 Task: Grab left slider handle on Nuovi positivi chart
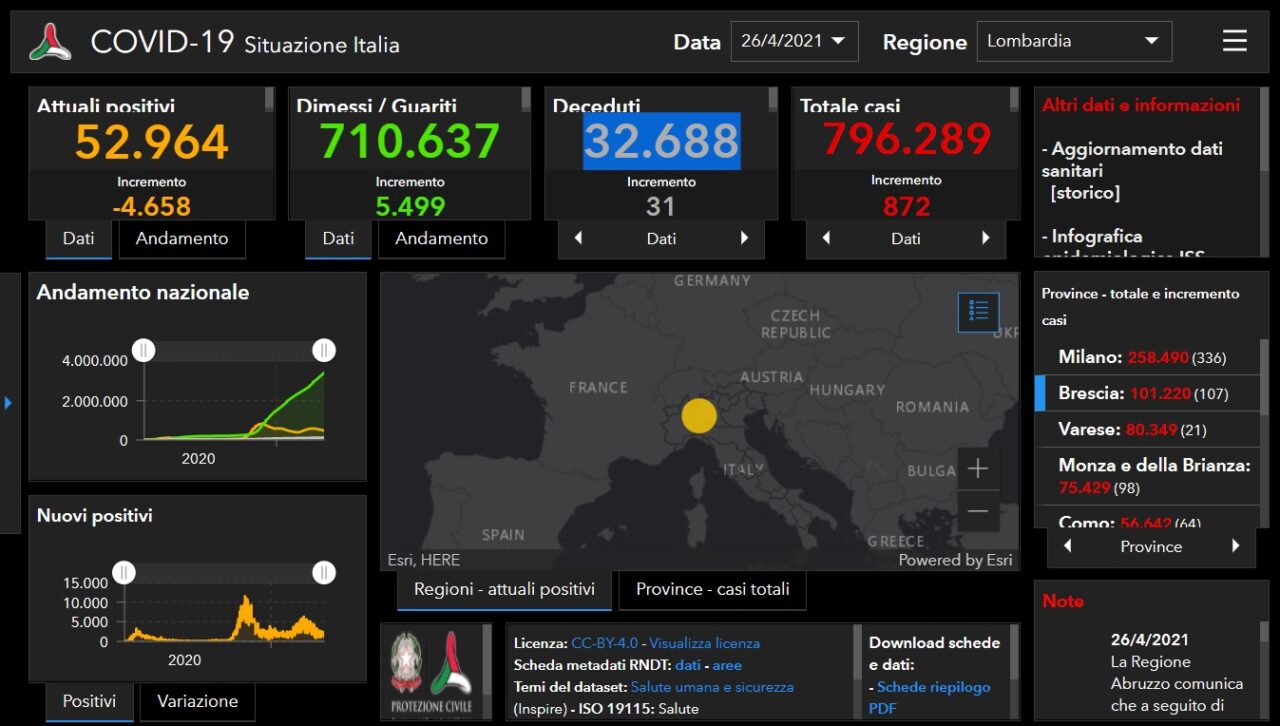[x=123, y=572]
